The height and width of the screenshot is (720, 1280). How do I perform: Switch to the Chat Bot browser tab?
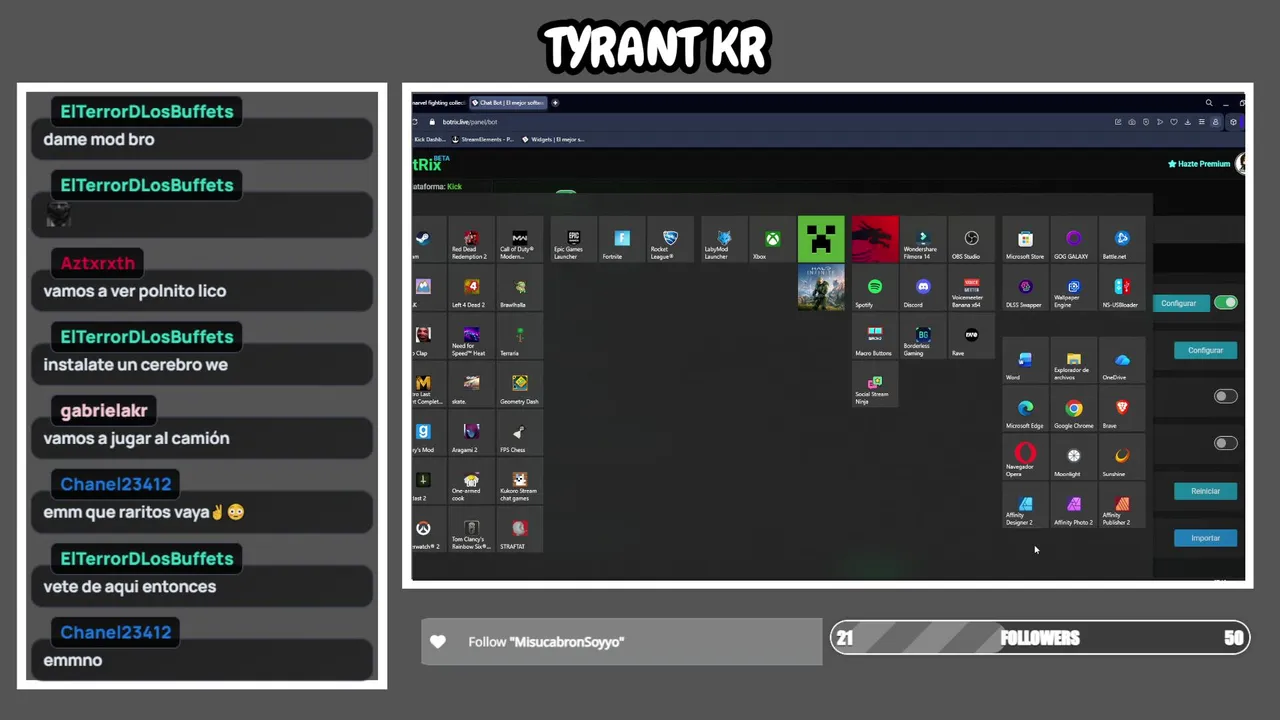(x=507, y=103)
